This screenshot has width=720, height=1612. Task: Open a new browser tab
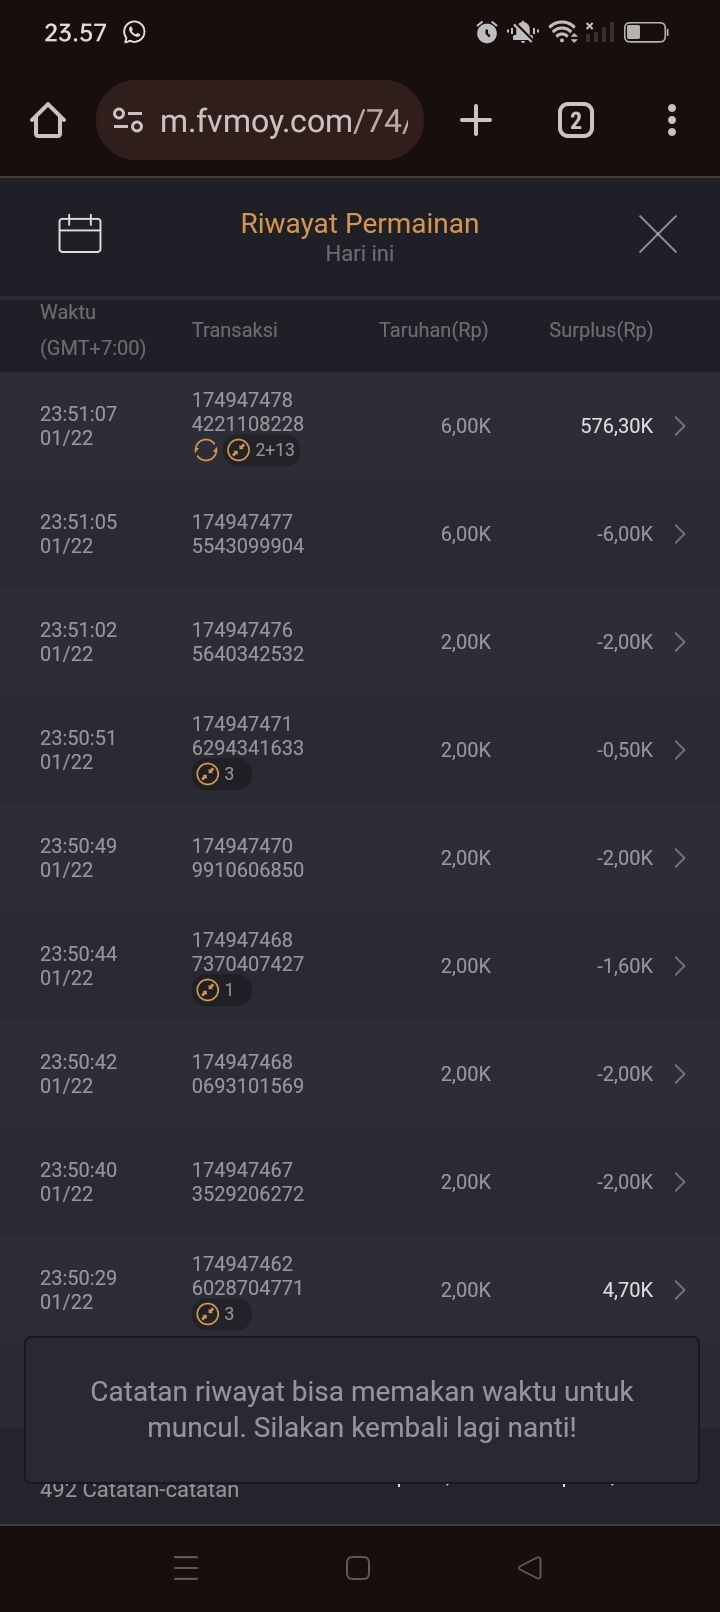(476, 121)
